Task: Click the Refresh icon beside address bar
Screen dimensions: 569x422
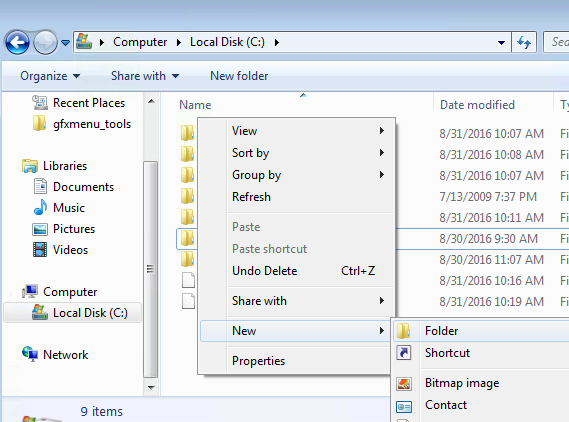Action: (524, 42)
